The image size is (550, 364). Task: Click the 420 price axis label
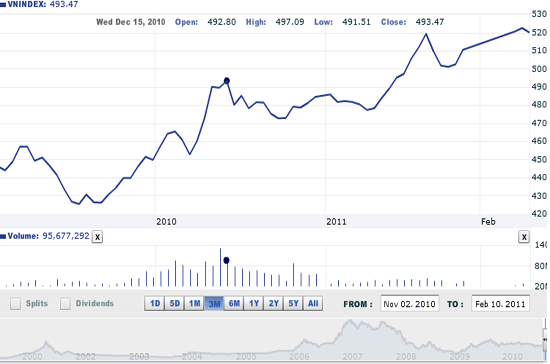click(x=539, y=214)
